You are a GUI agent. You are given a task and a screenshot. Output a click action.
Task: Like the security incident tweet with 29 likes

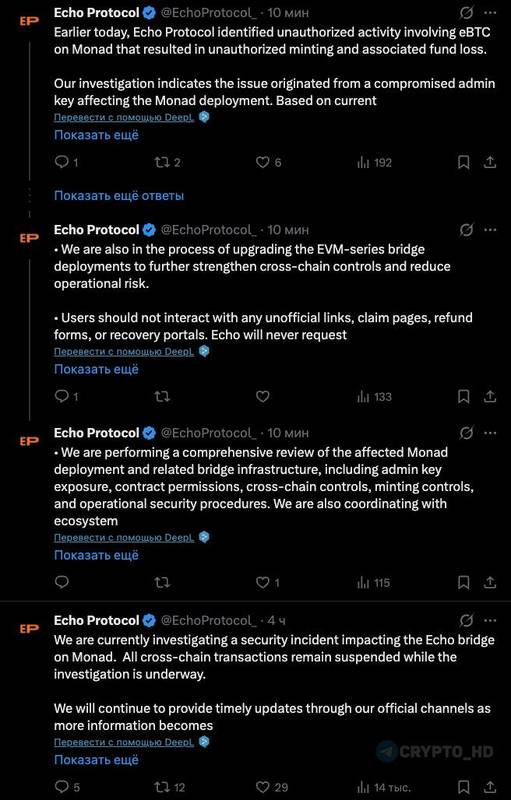pos(272,787)
